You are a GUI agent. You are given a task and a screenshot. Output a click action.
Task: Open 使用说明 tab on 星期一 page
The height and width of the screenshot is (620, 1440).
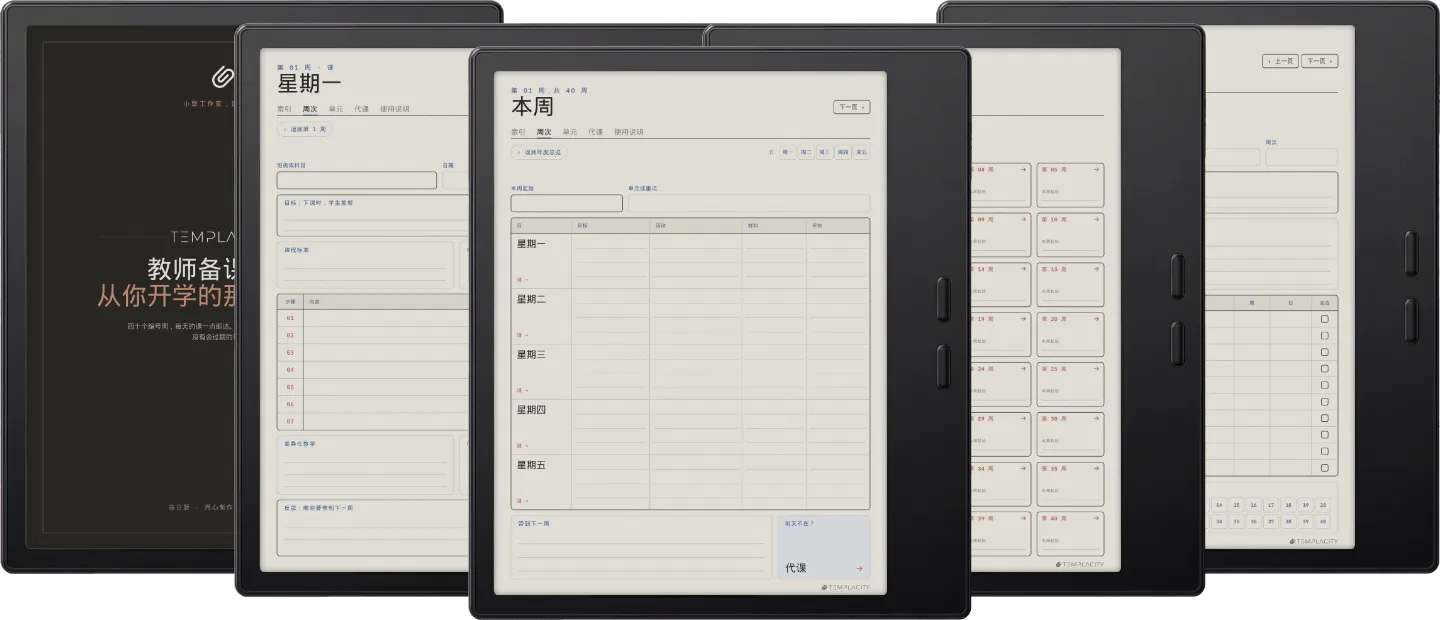pyautogui.click(x=395, y=109)
